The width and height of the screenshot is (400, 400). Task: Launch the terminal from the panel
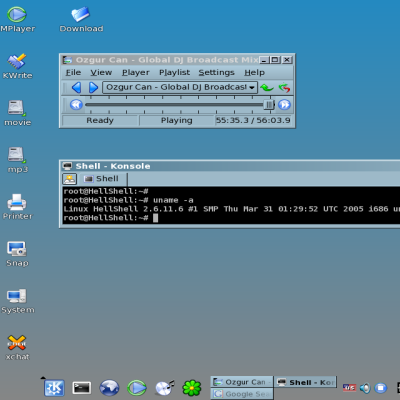pyautogui.click(x=82, y=388)
